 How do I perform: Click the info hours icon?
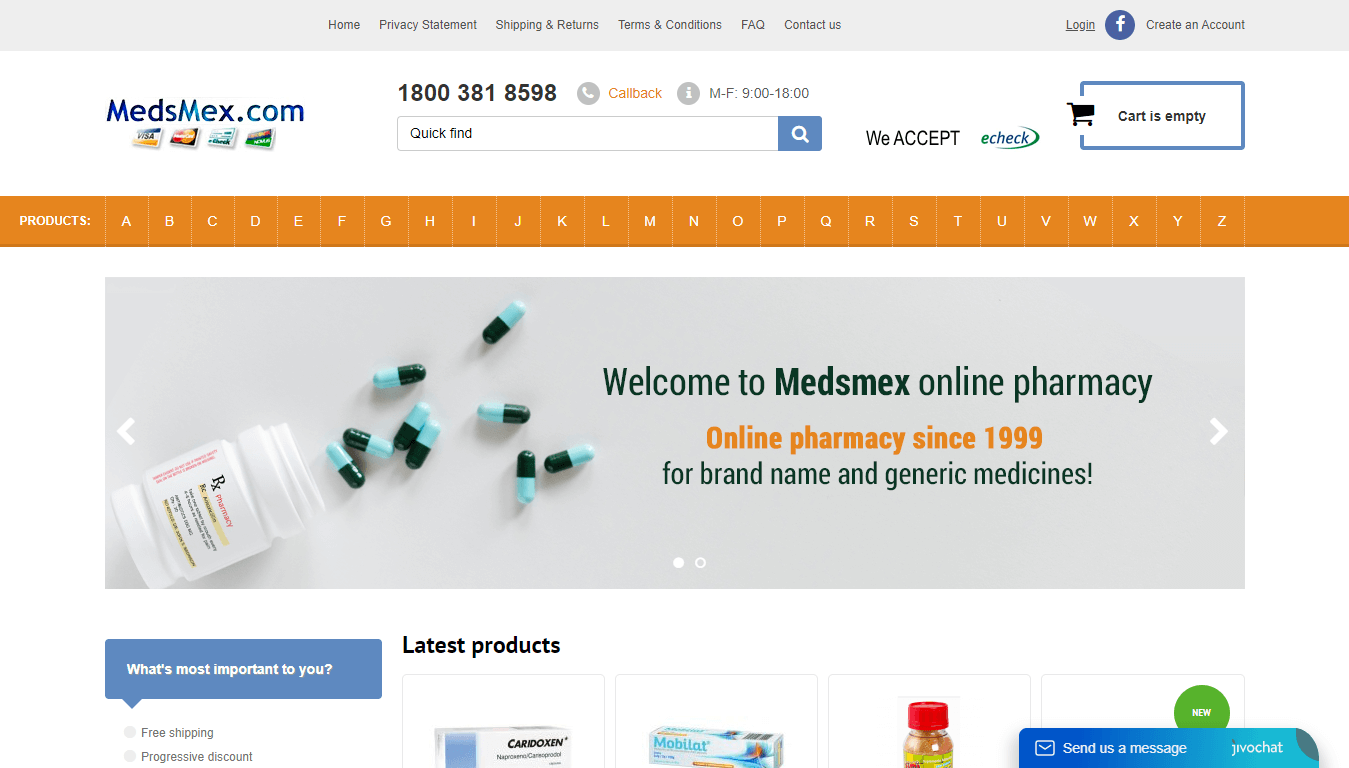pos(688,93)
